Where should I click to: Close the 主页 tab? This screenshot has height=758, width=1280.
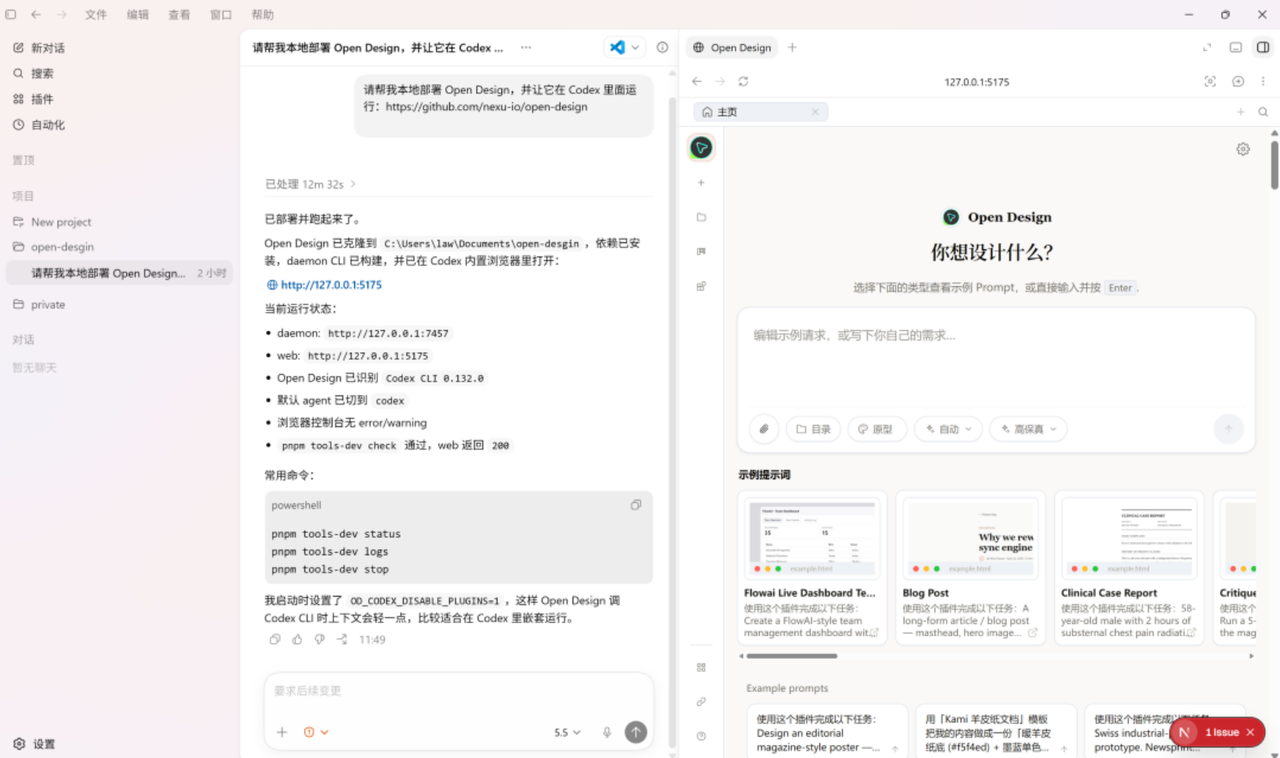(x=815, y=112)
